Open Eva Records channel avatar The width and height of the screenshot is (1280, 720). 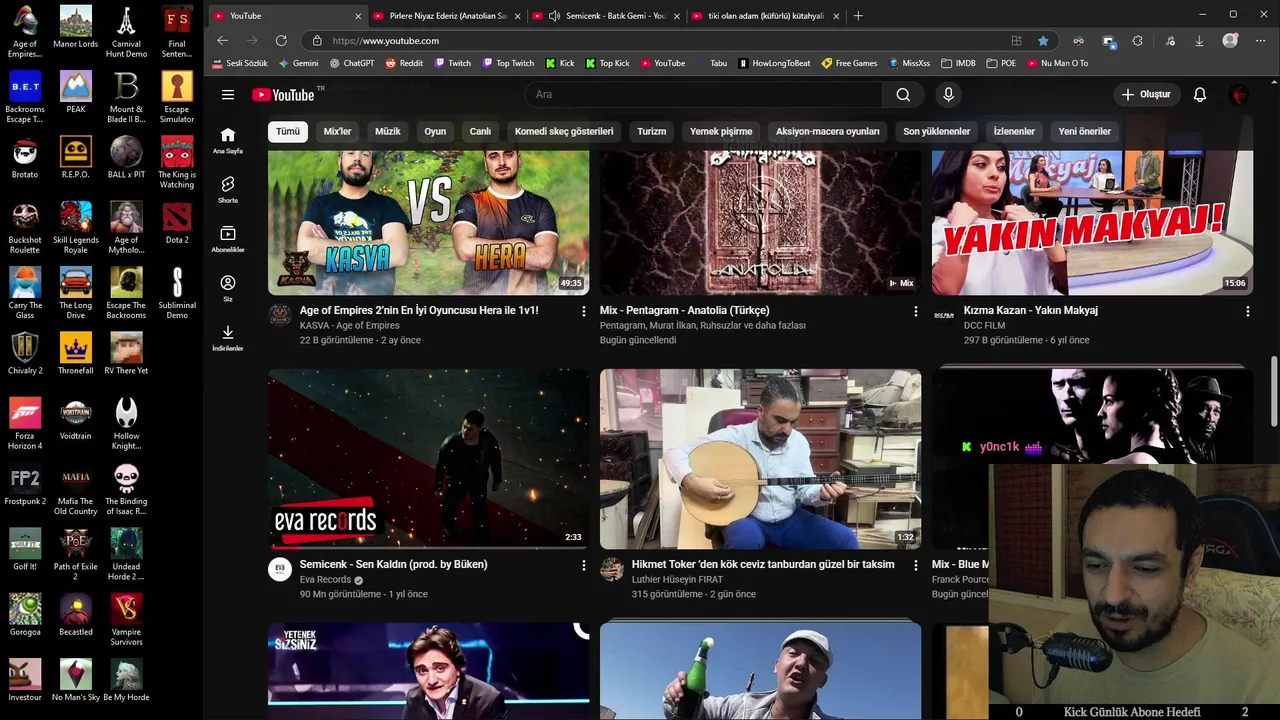[280, 570]
